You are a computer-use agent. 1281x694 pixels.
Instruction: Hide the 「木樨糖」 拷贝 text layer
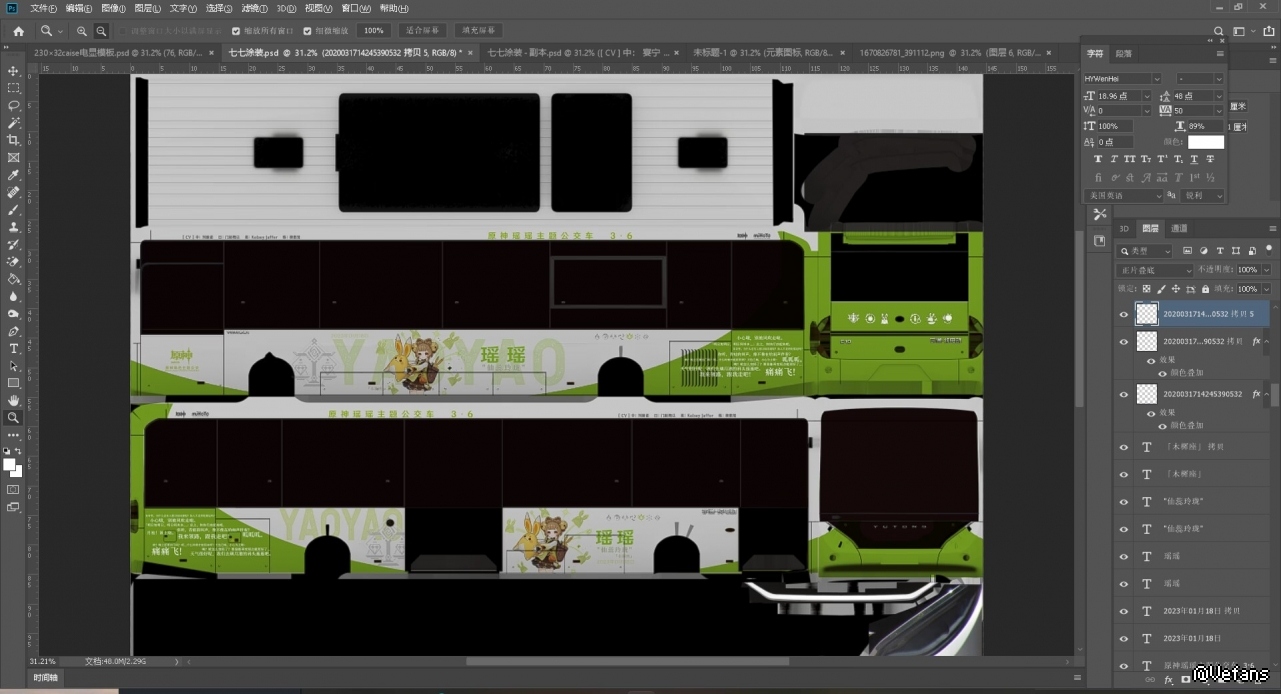[1123, 447]
